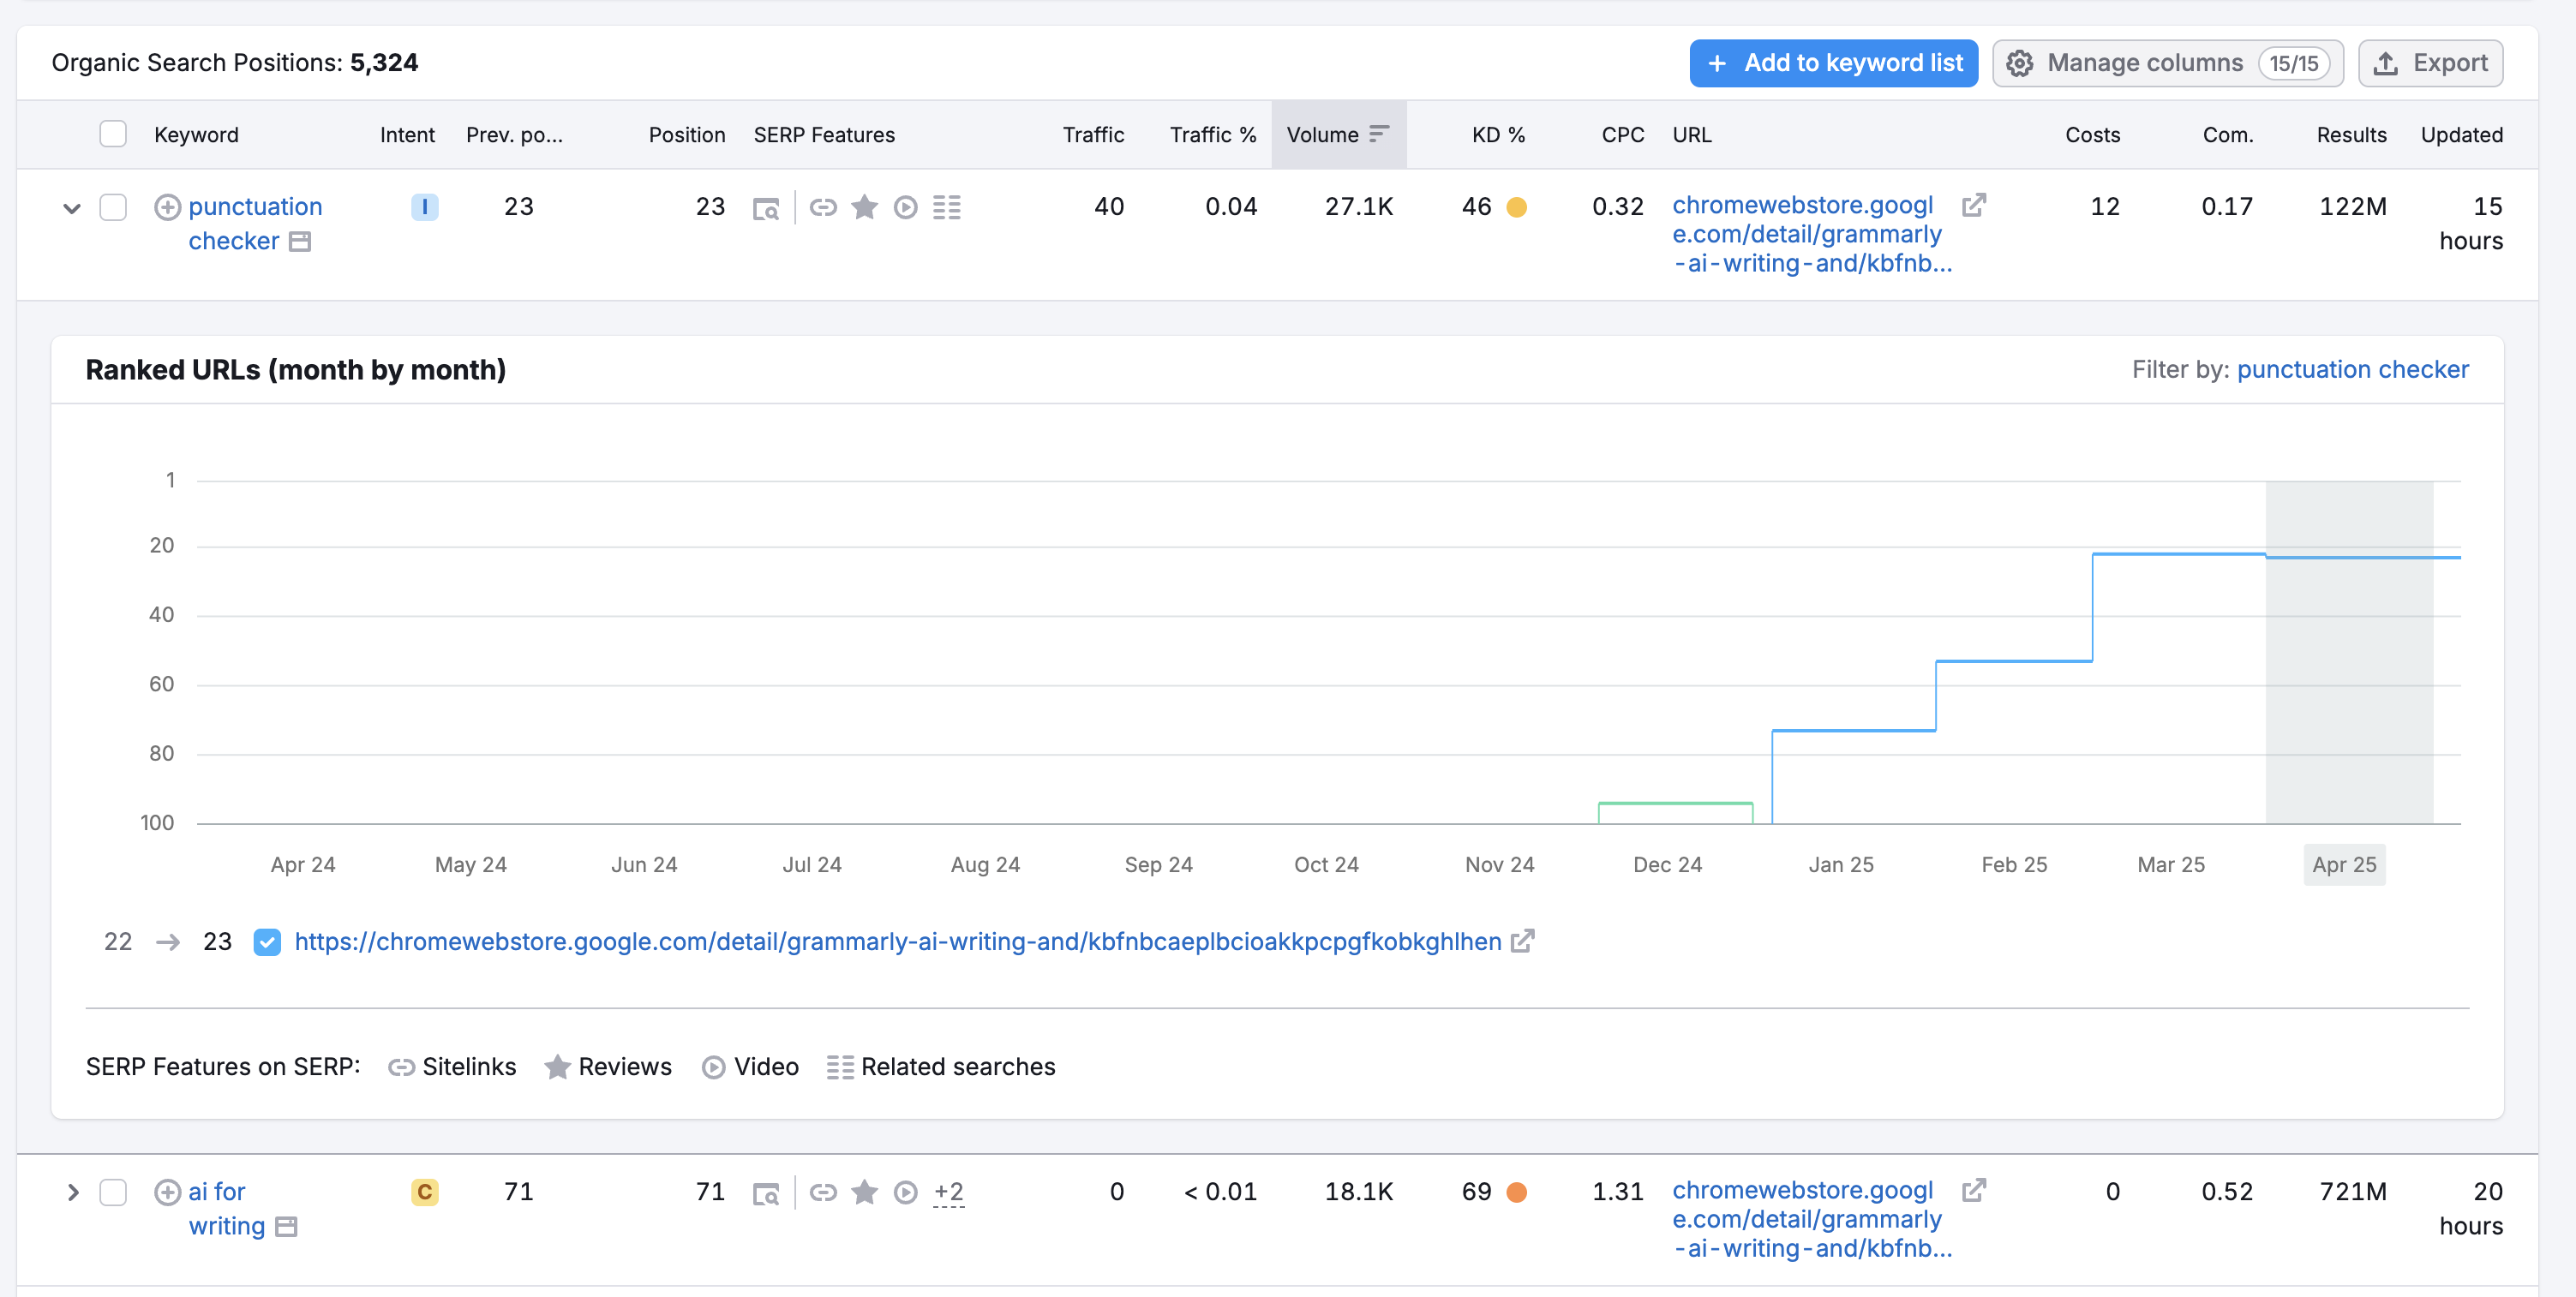The width and height of the screenshot is (2576, 1297).
Task: Click SERP page icon next to 'ai for writing'
Action: (x=286, y=1226)
